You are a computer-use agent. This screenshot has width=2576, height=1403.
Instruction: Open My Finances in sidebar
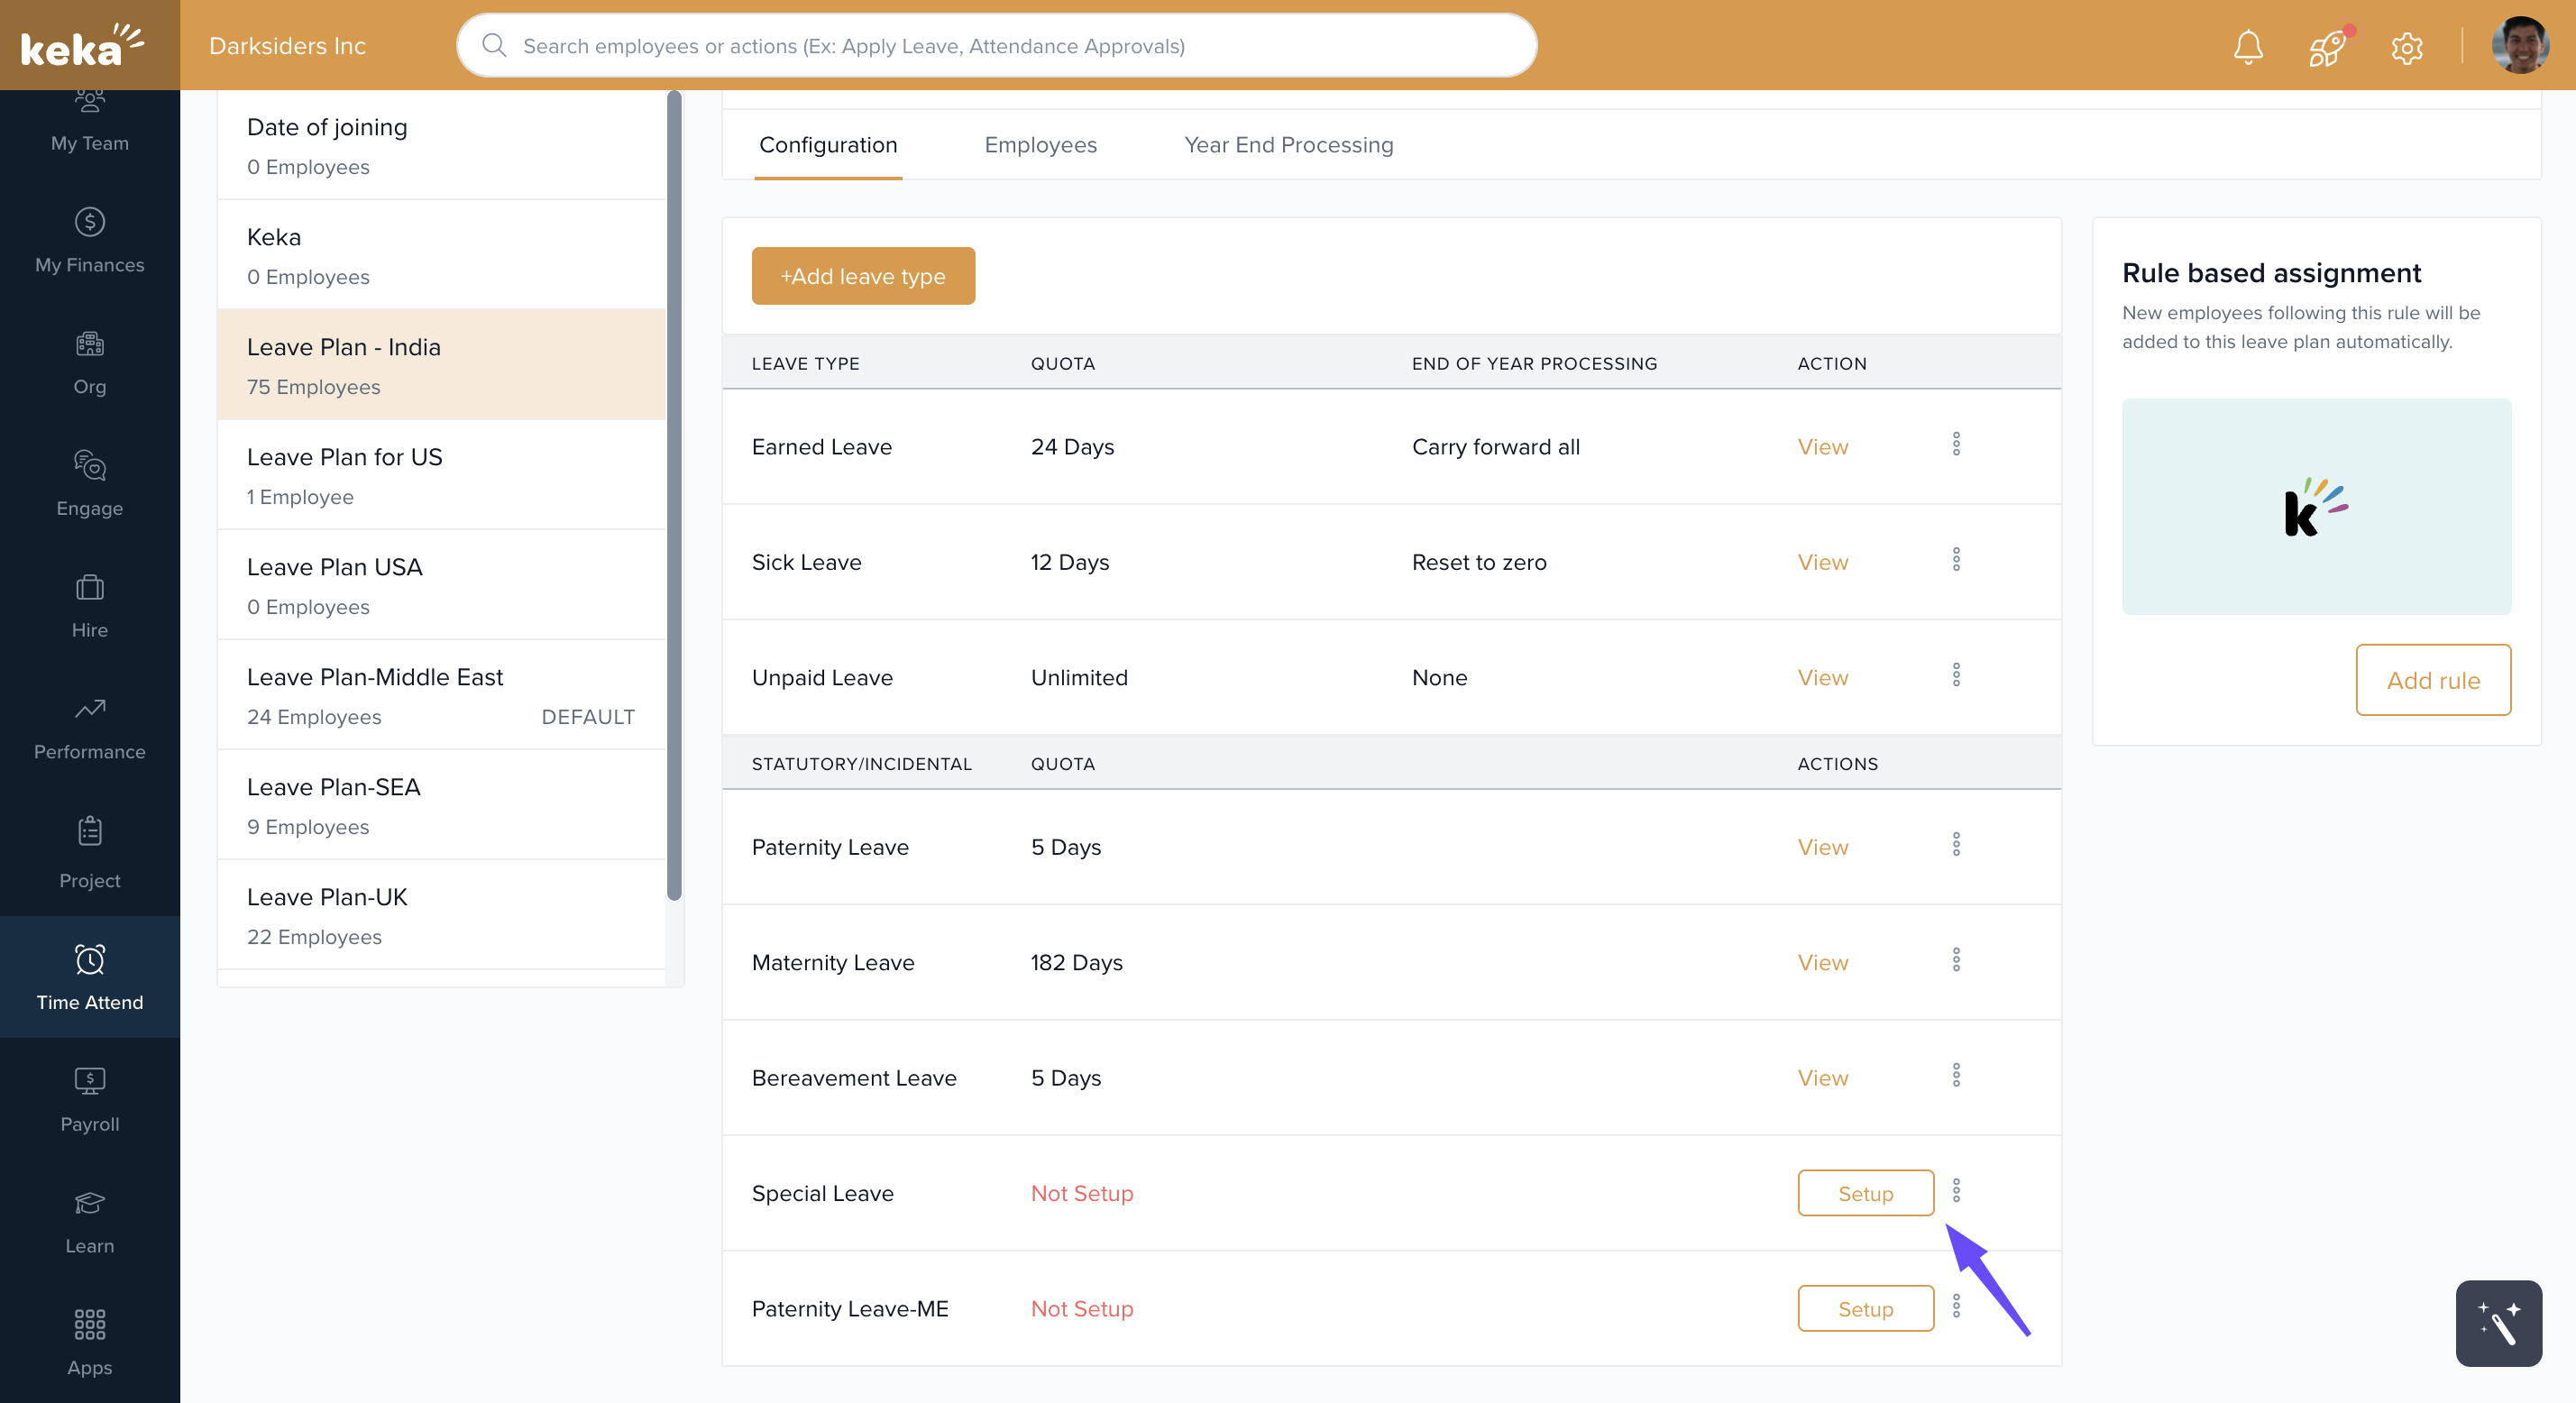[89, 240]
